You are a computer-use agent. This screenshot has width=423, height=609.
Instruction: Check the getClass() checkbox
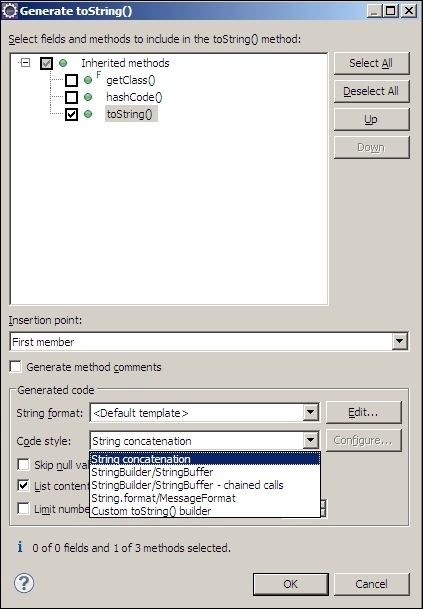click(71, 80)
